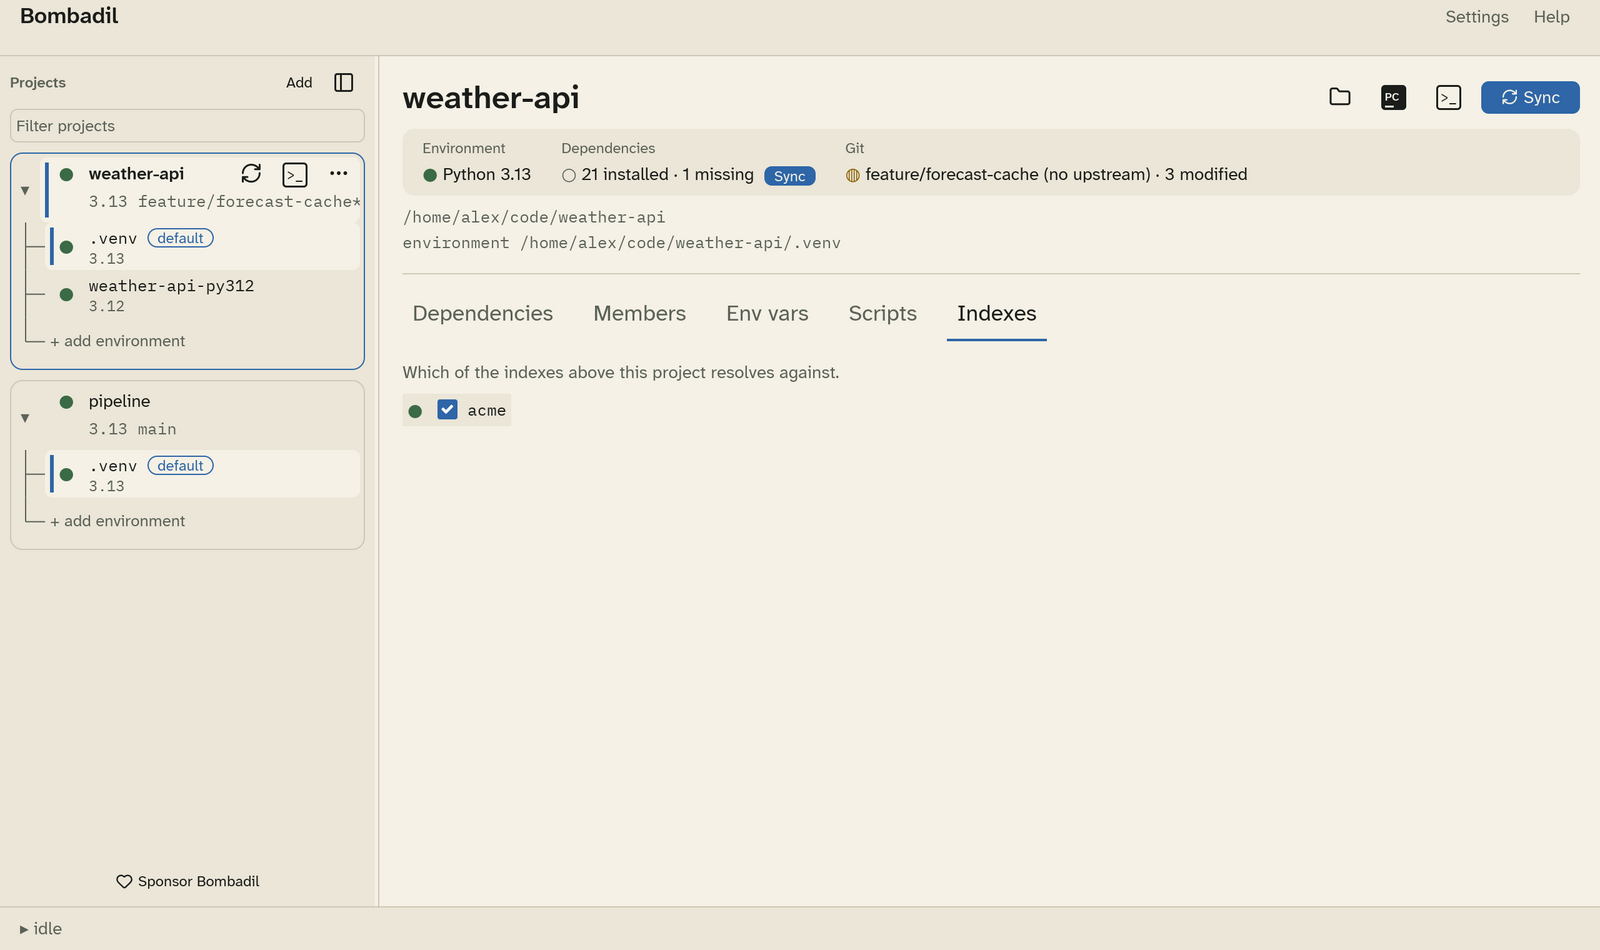Click the sync icon on weather-api sidebar row
Image resolution: width=1600 pixels, height=950 pixels.
(251, 174)
